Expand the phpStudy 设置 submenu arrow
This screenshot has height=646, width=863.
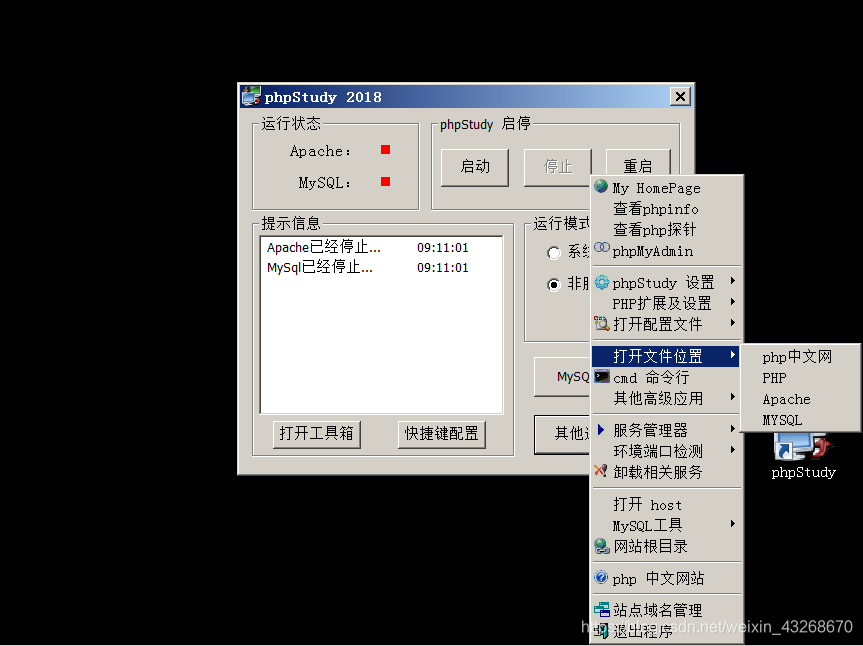pos(733,281)
